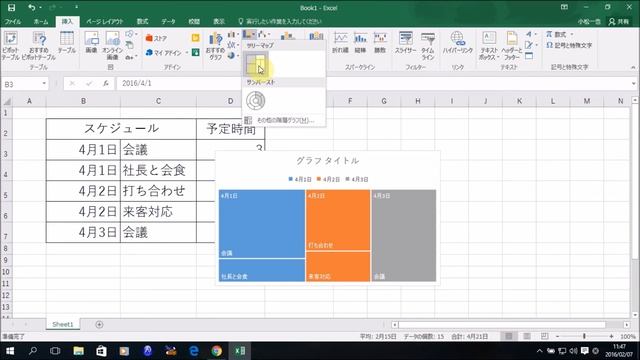The width and height of the screenshot is (640, 360).
Task: Click the yellow Bing Maps add-in icon
Action: [x=196, y=38]
